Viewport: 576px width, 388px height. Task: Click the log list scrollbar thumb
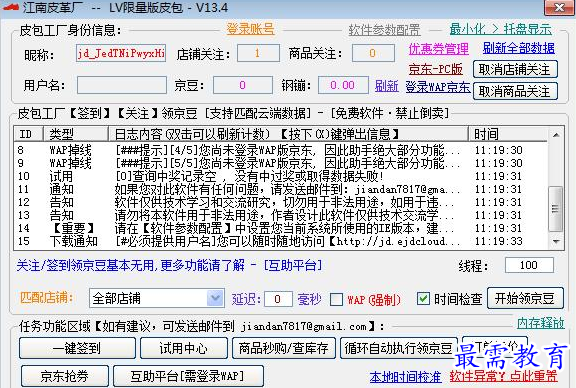[555, 208]
